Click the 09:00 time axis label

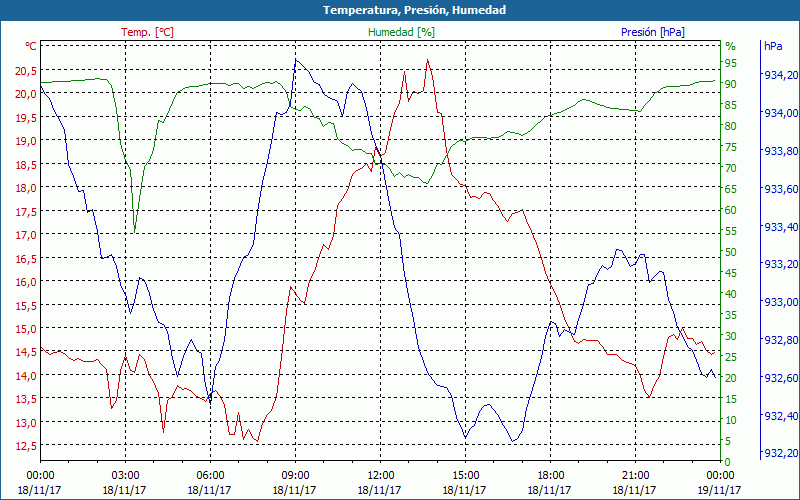pos(295,476)
